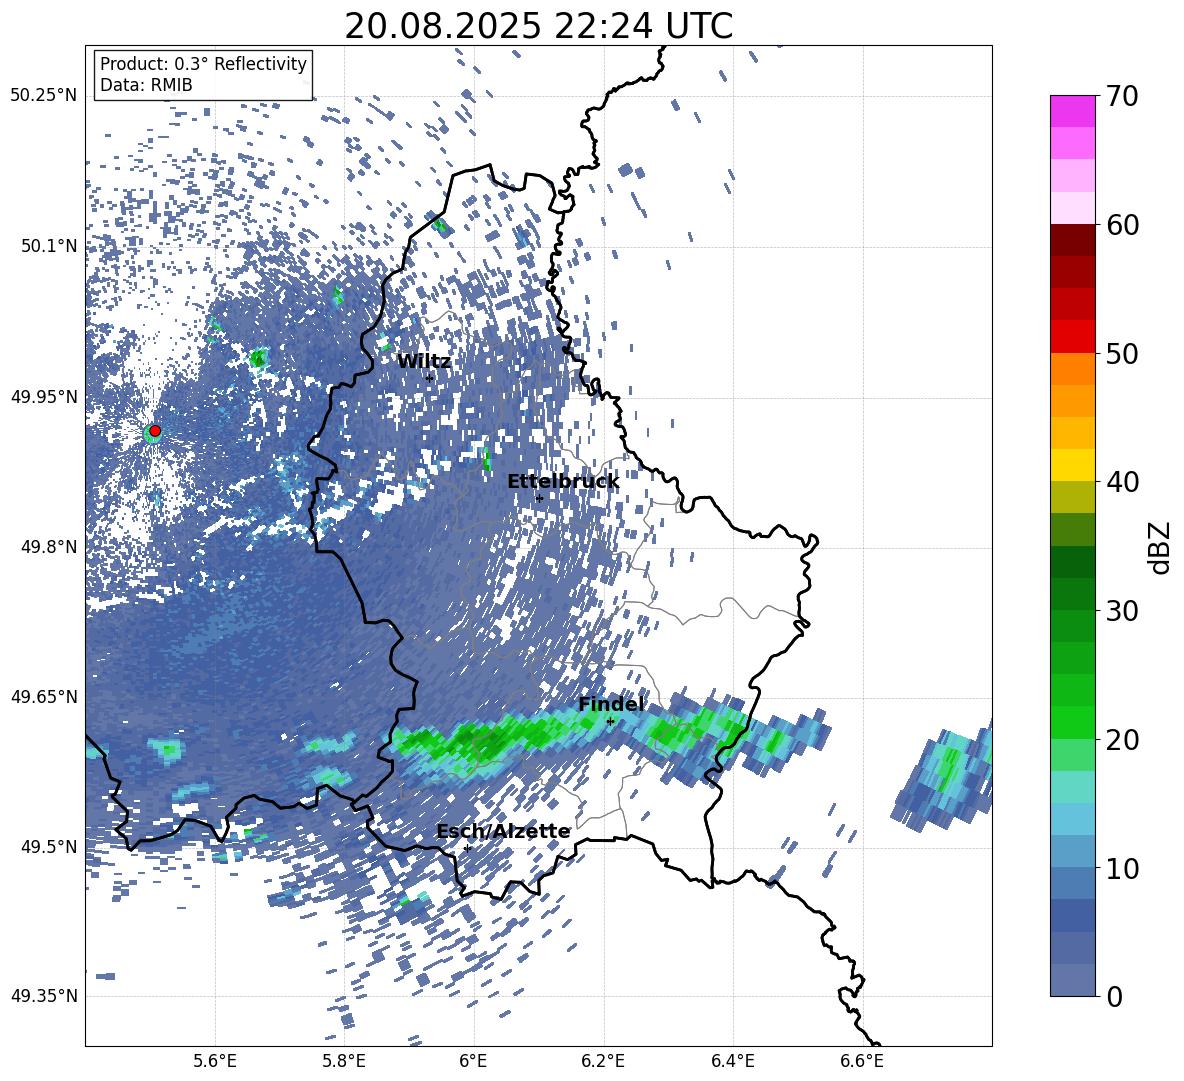Click the 6.4°E longitude label

tap(733, 1061)
